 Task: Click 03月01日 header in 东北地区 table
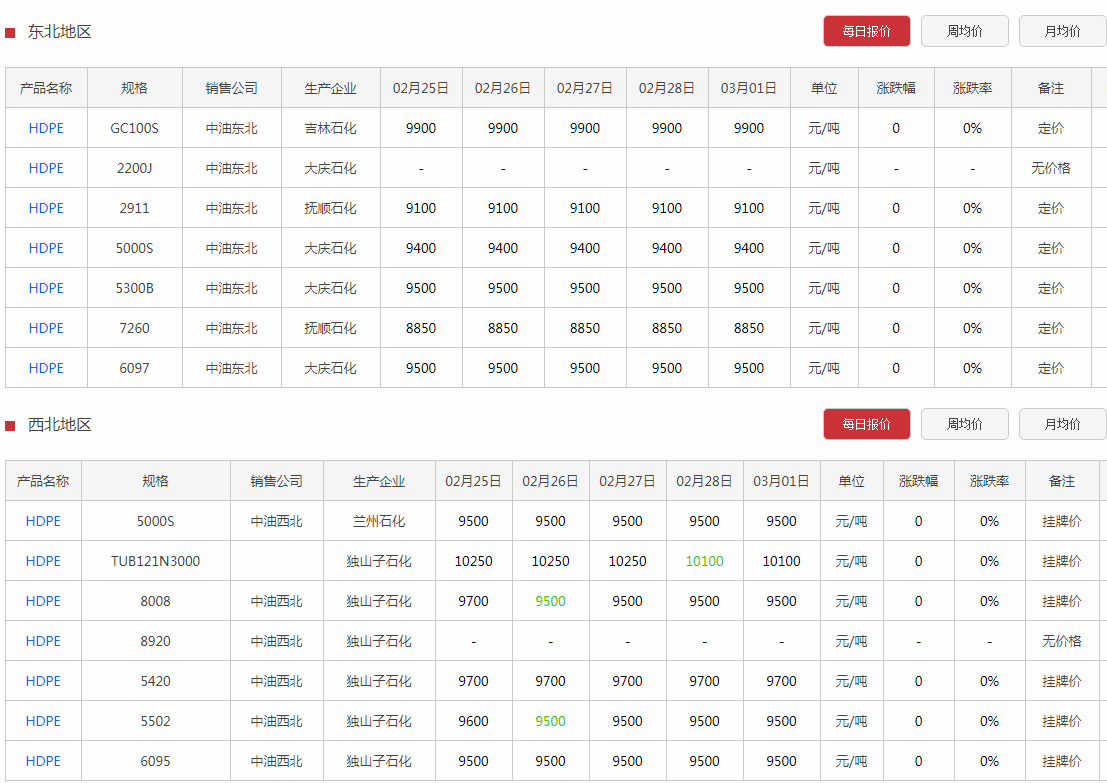pyautogui.click(x=748, y=88)
